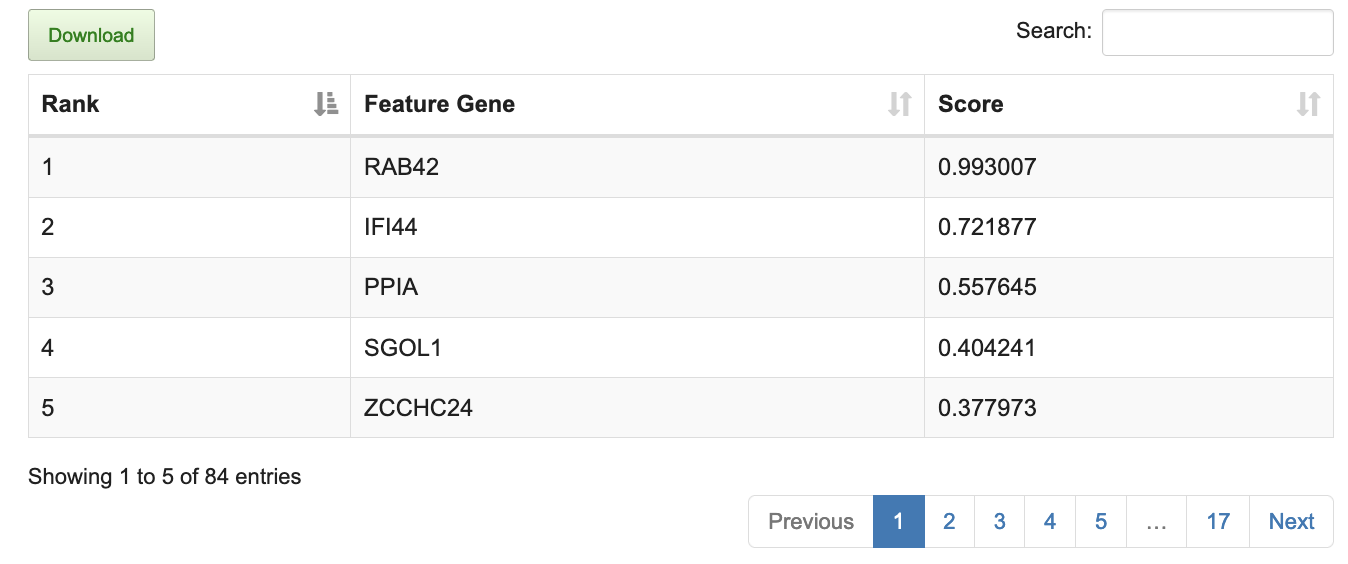Sort table by Rank header
The image size is (1348, 564).
71,104
